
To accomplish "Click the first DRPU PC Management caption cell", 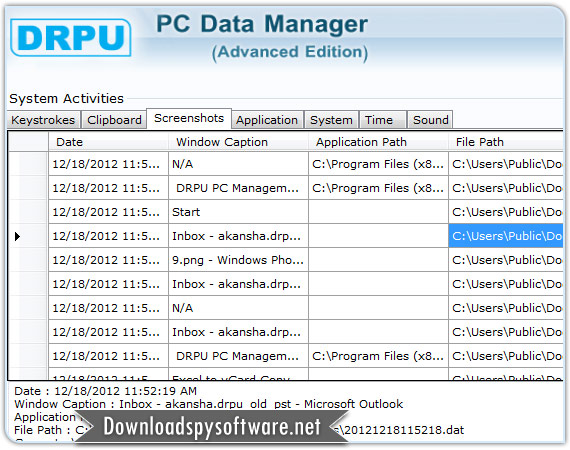I will pos(238,188).
